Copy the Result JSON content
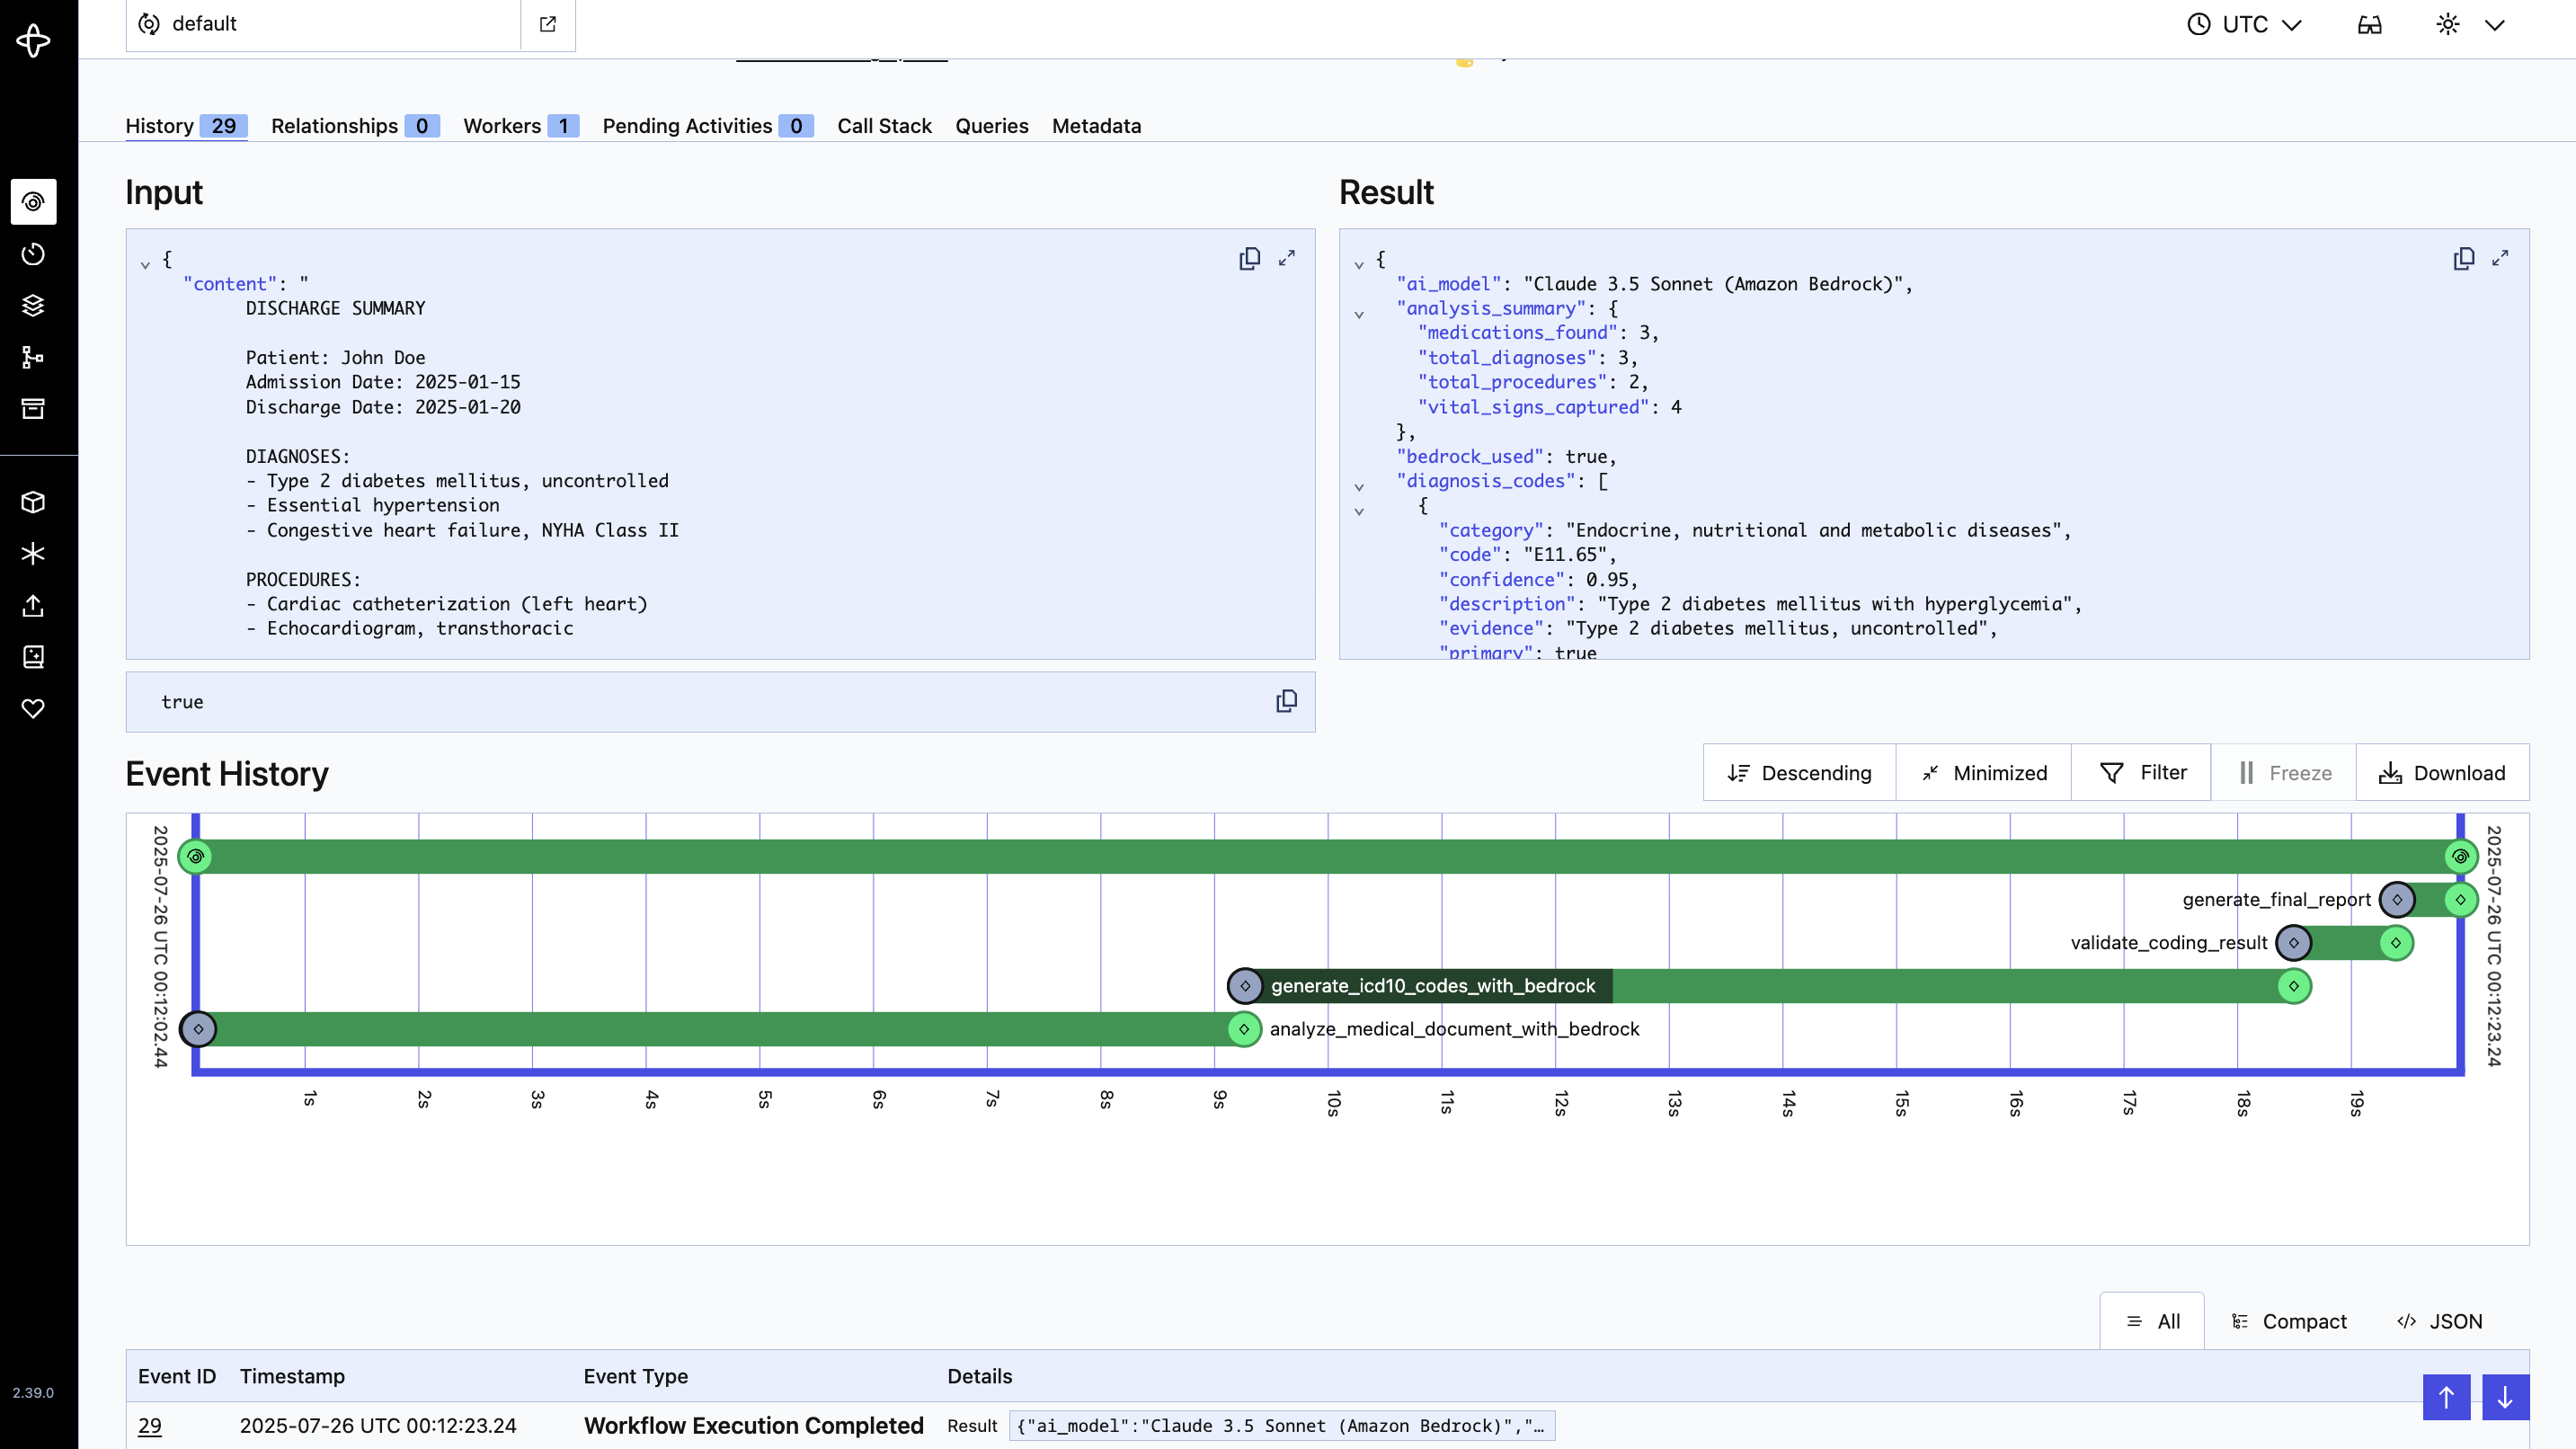This screenshot has height=1449, width=2576. point(2463,259)
